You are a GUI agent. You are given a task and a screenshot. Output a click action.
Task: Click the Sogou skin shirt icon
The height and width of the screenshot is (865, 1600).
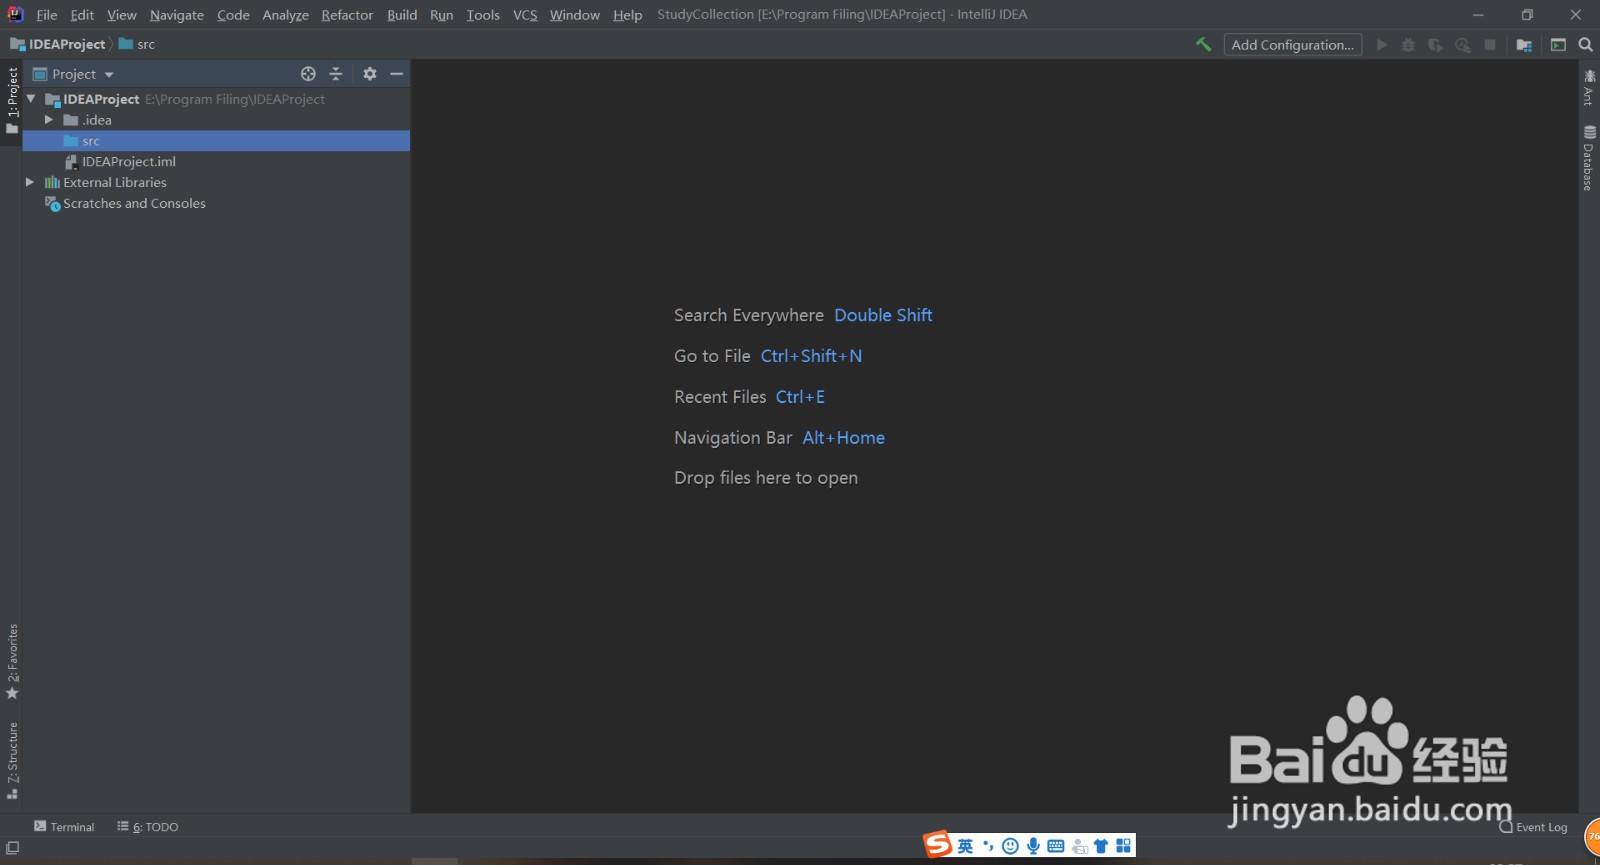click(x=1101, y=846)
